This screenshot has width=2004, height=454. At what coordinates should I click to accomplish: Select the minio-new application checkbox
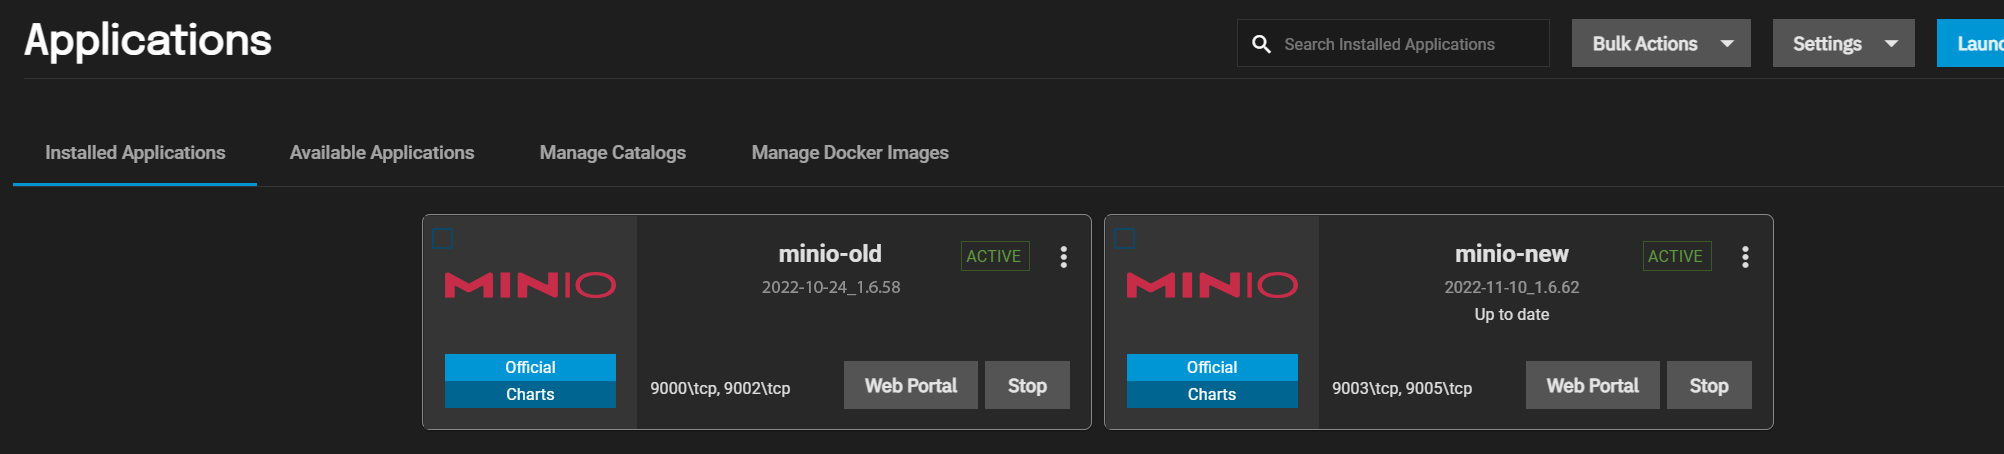1125,239
